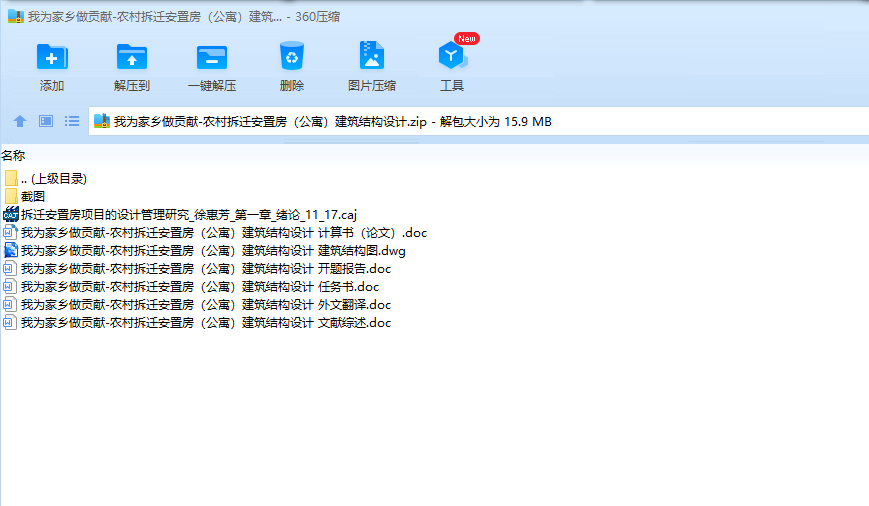
Task: Select the 计算书（论文）.doc file name
Action: pos(224,233)
